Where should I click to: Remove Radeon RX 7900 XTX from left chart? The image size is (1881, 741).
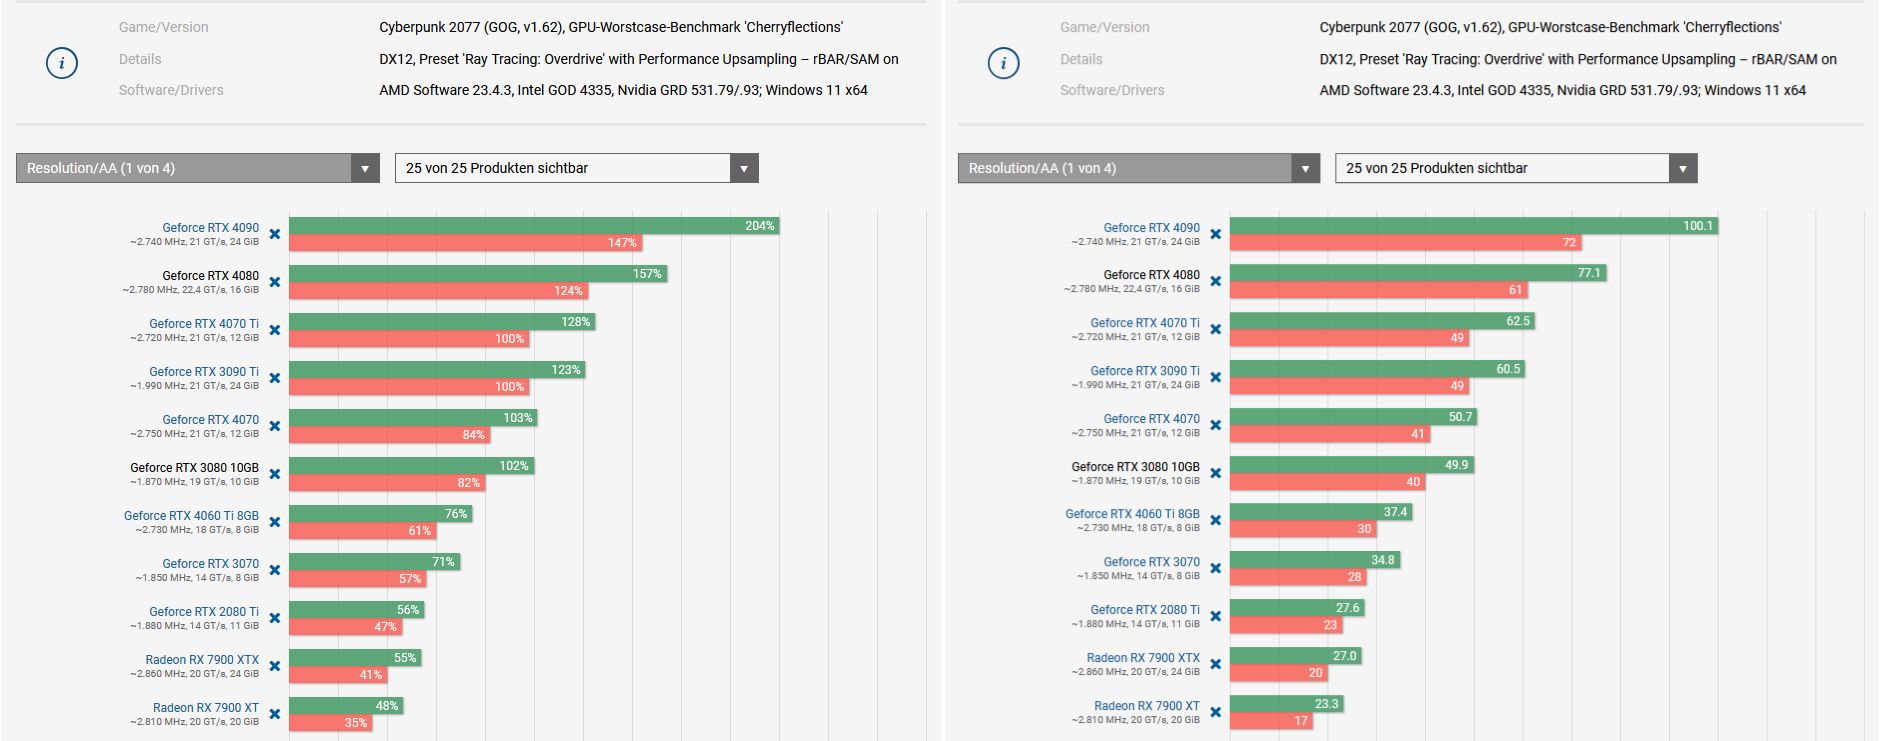pos(275,666)
